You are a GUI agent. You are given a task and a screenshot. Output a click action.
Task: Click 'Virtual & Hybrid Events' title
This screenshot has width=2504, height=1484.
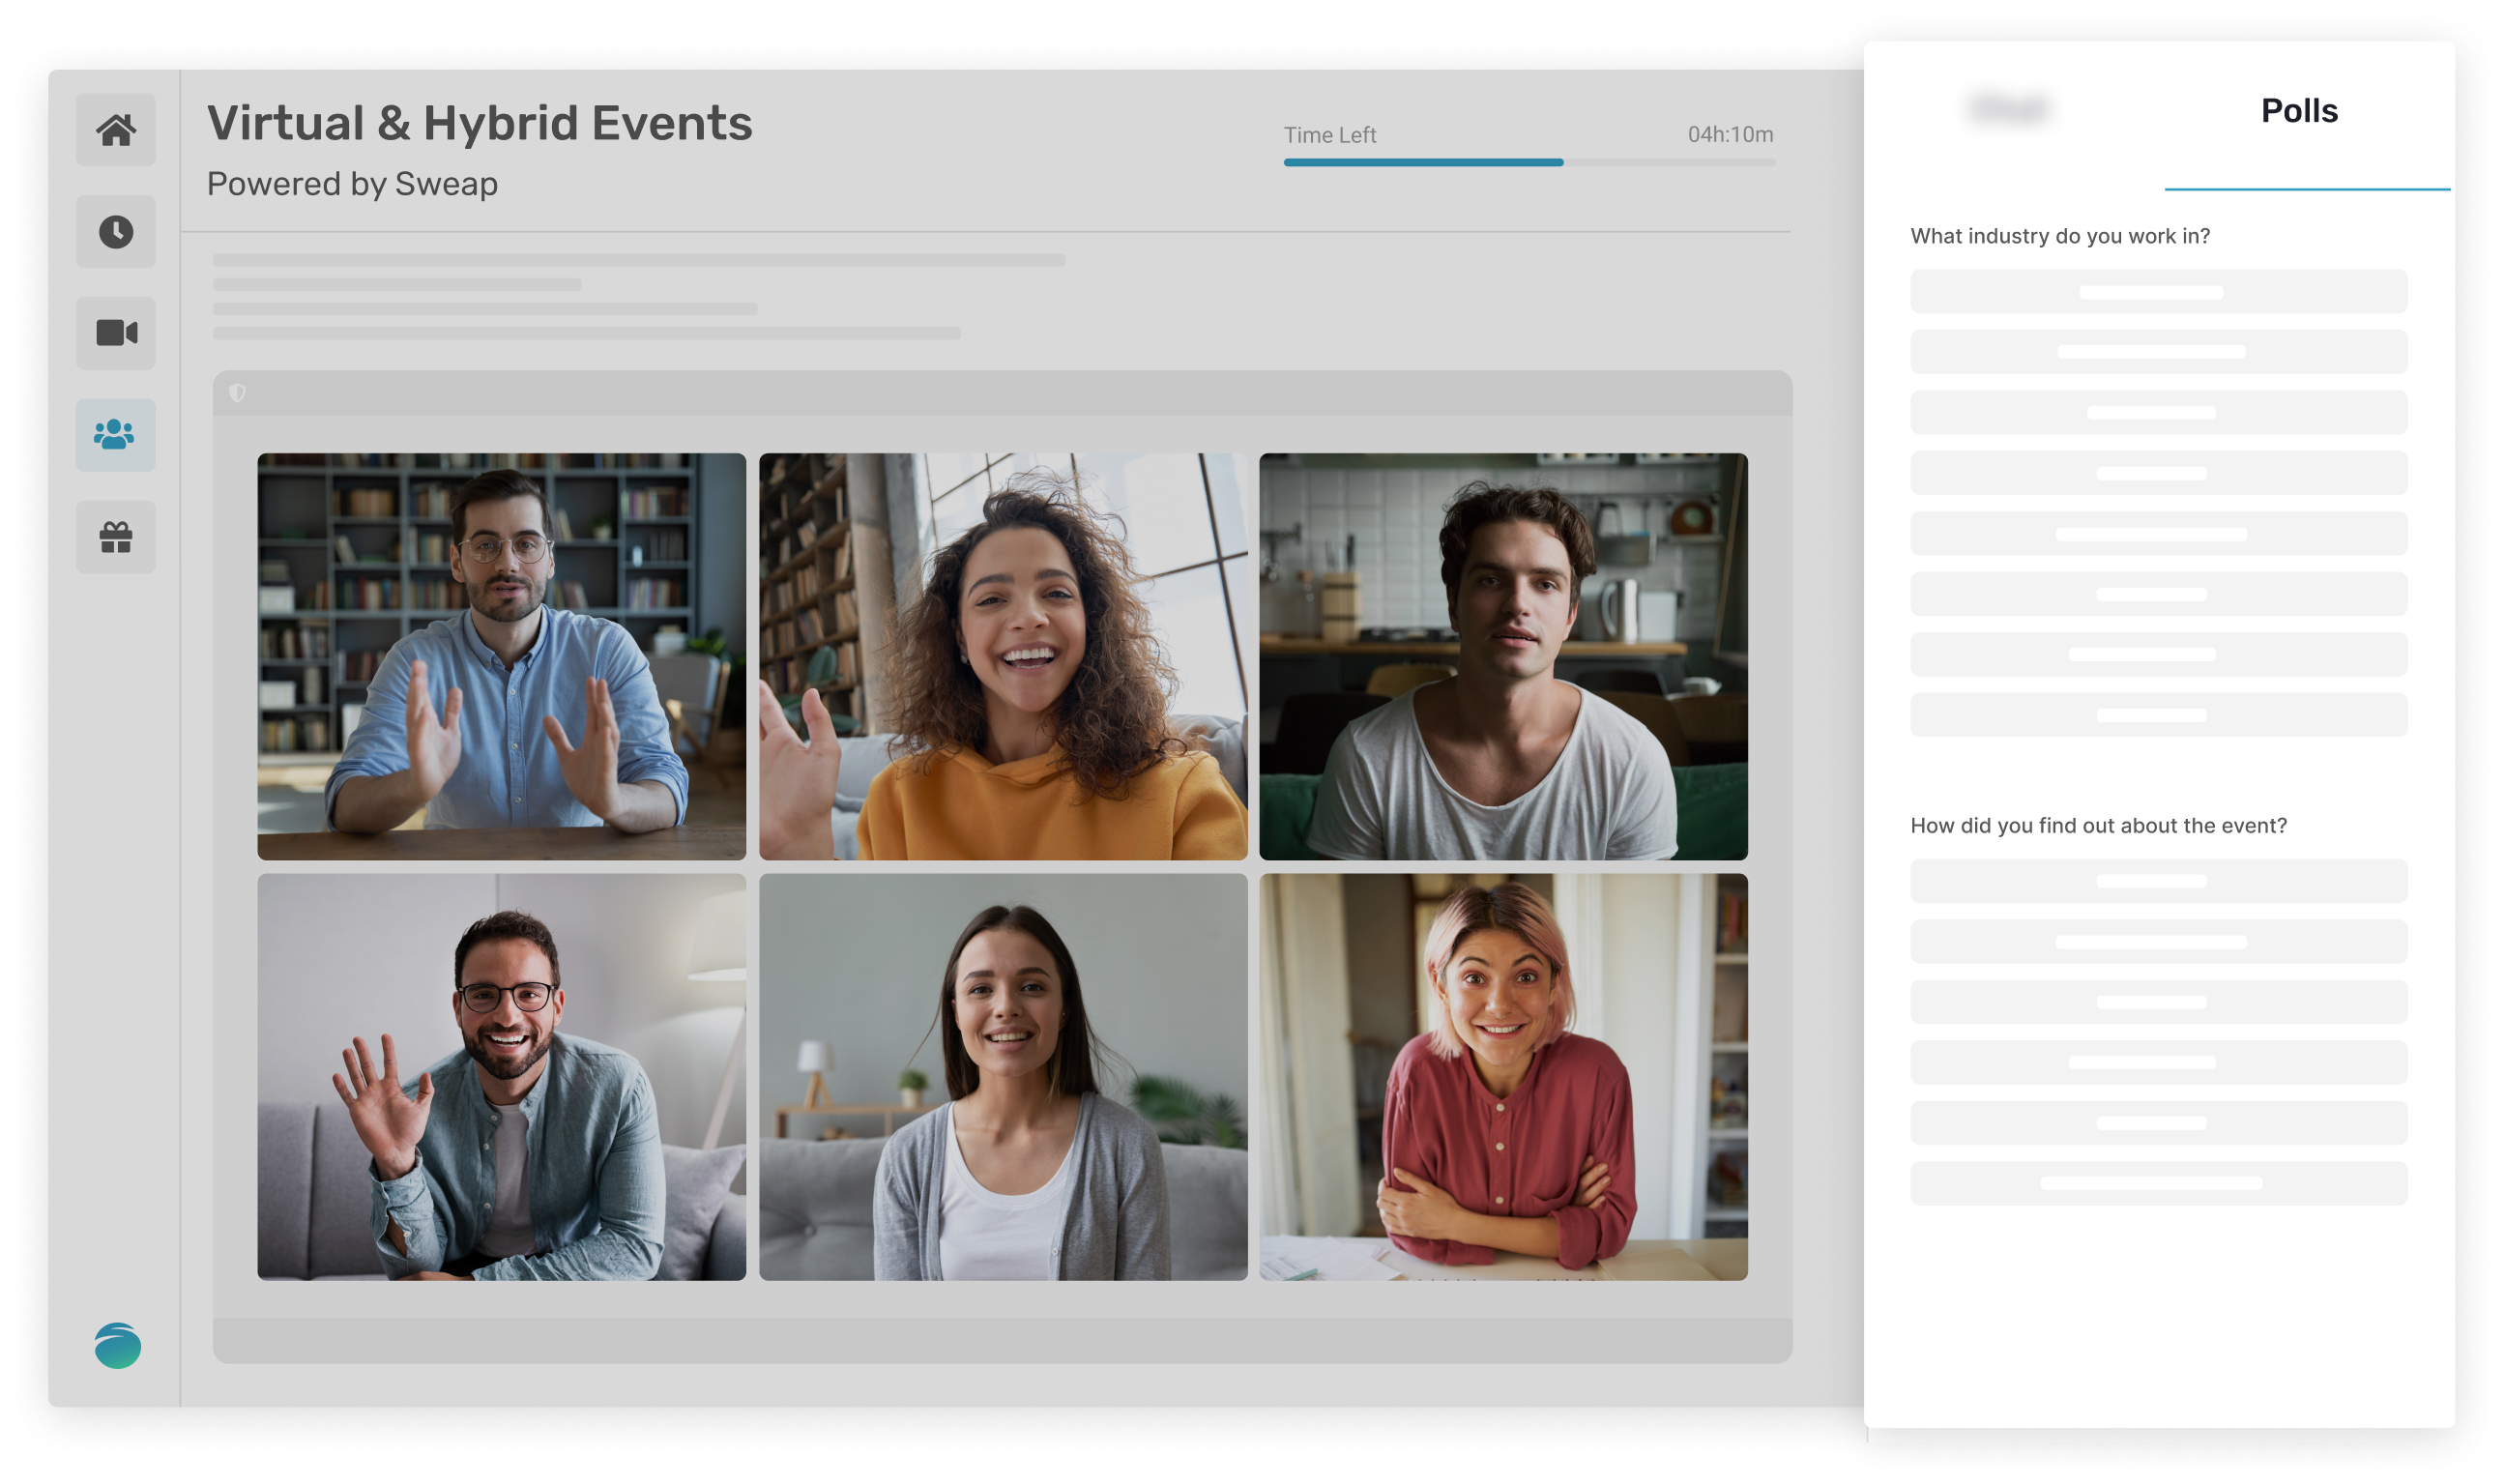point(479,124)
